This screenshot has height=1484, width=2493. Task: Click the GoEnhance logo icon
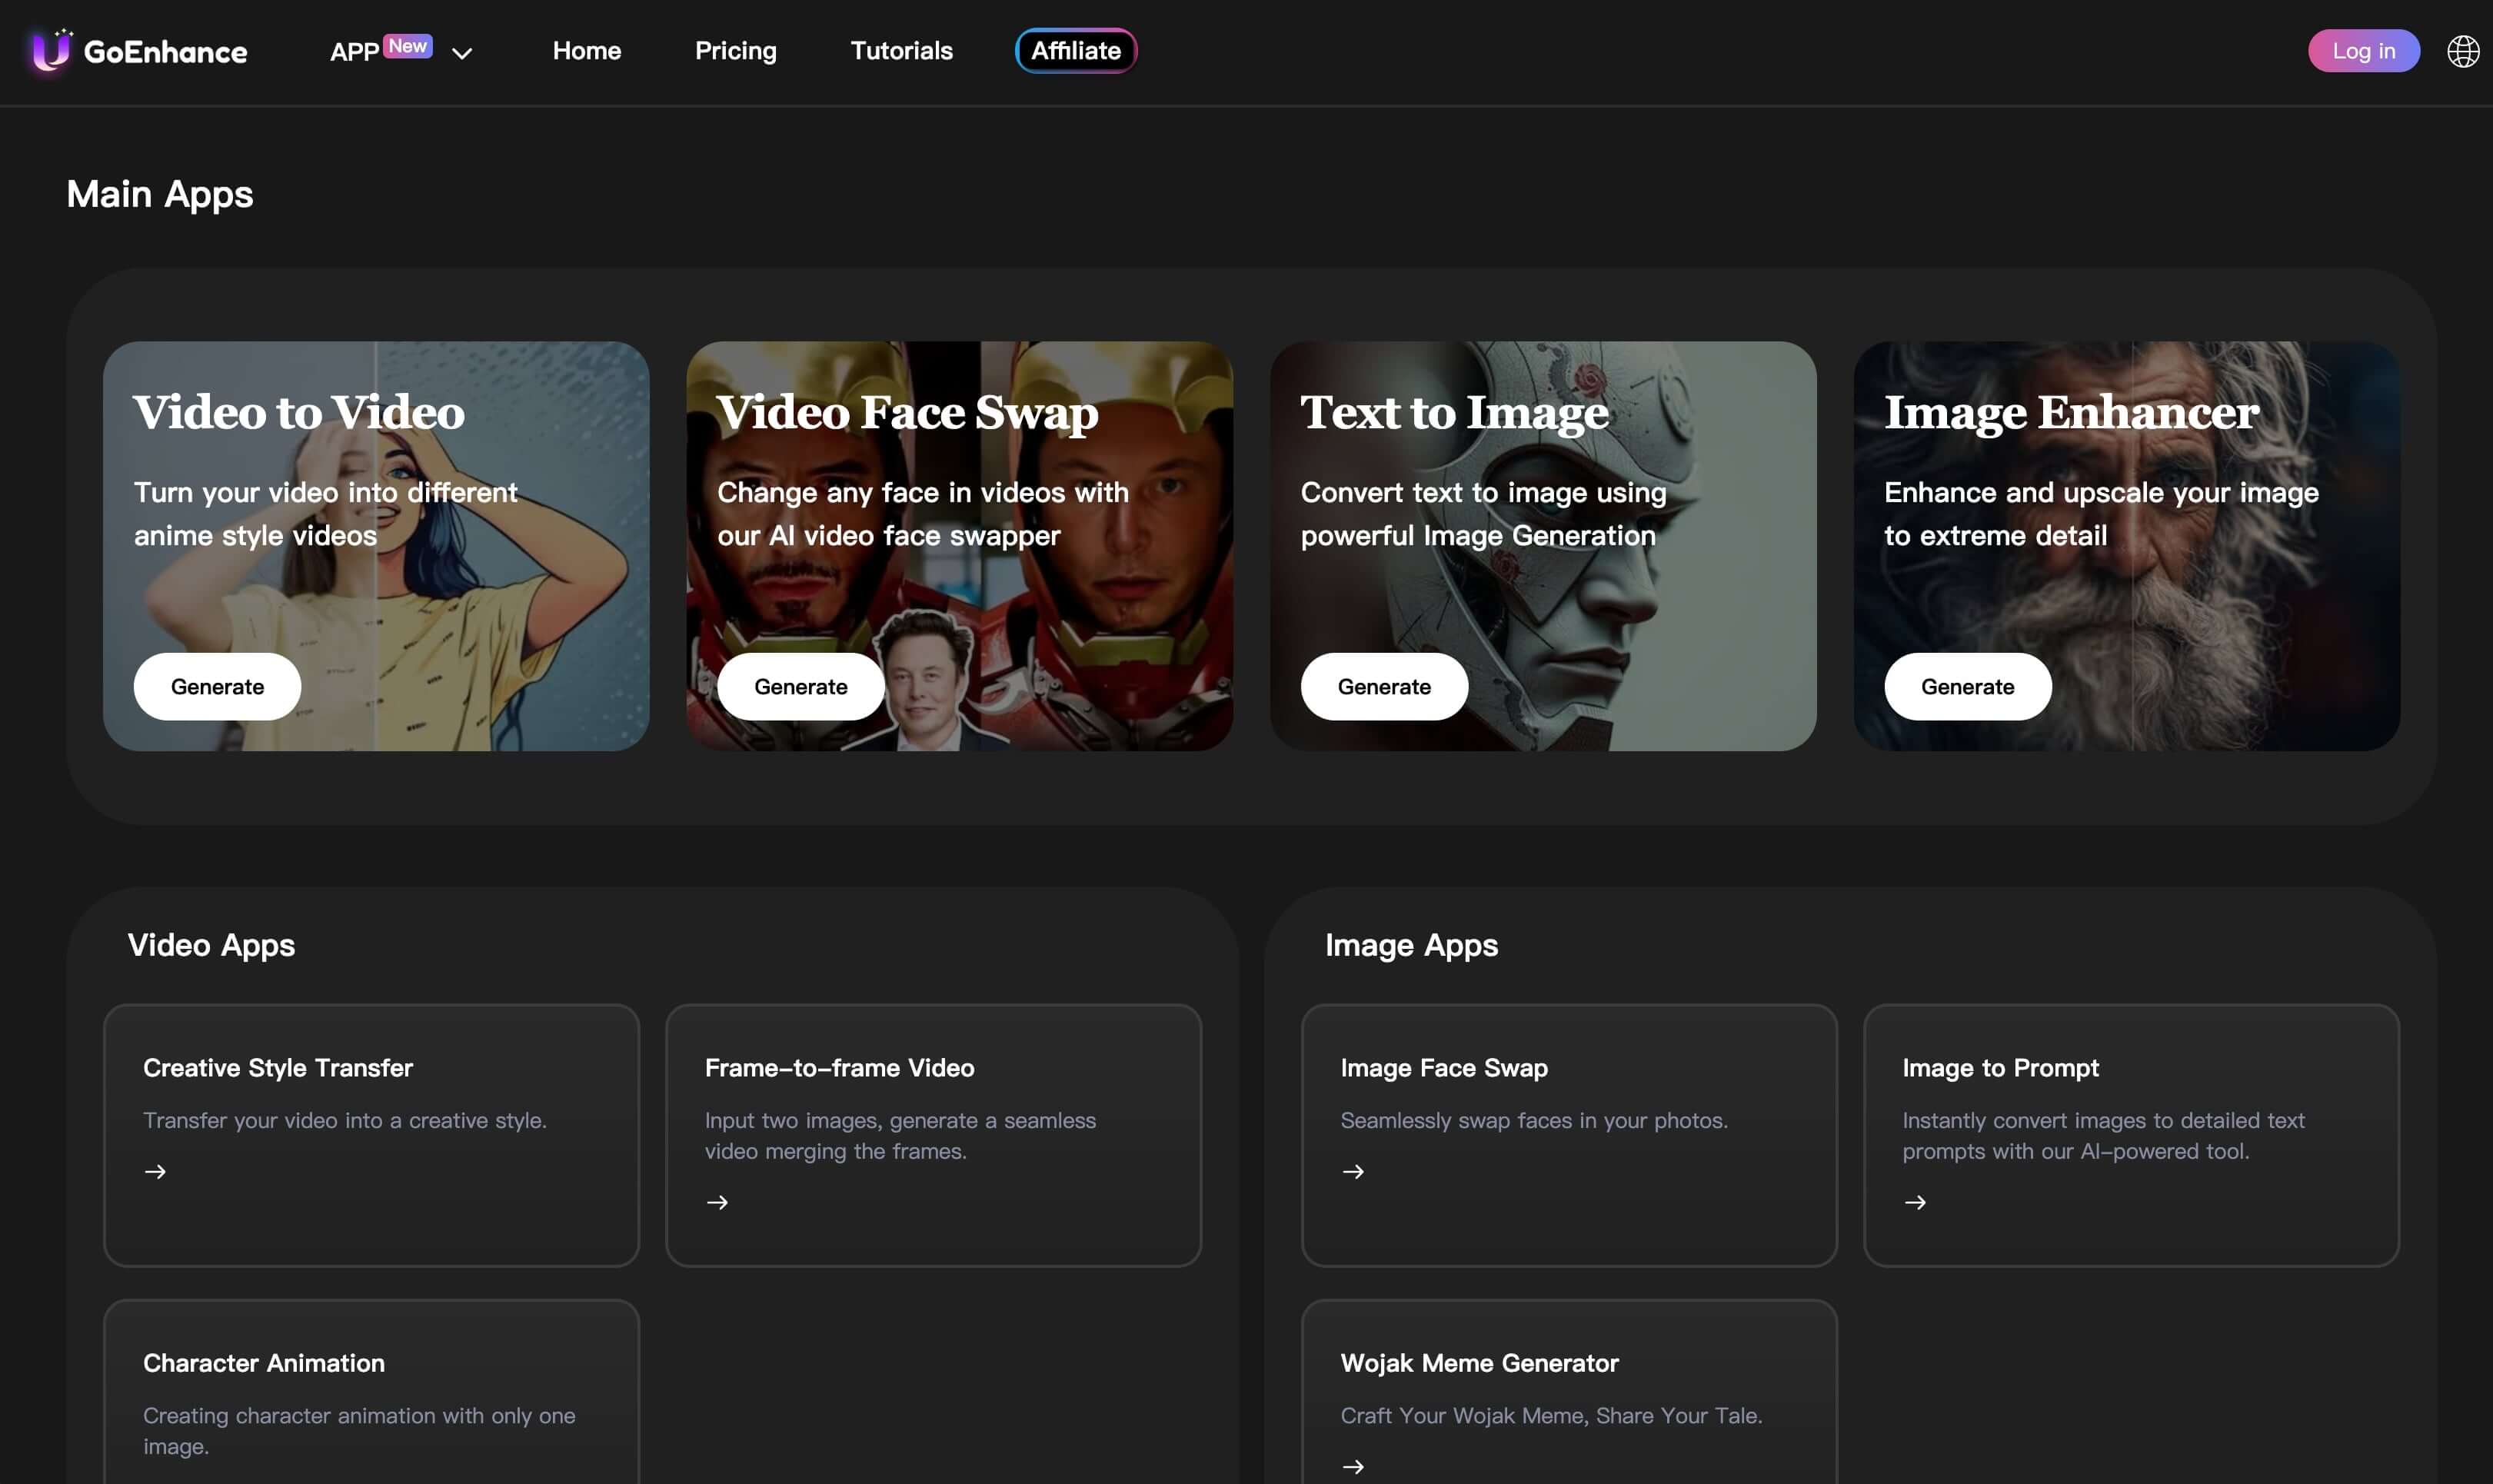click(x=48, y=49)
